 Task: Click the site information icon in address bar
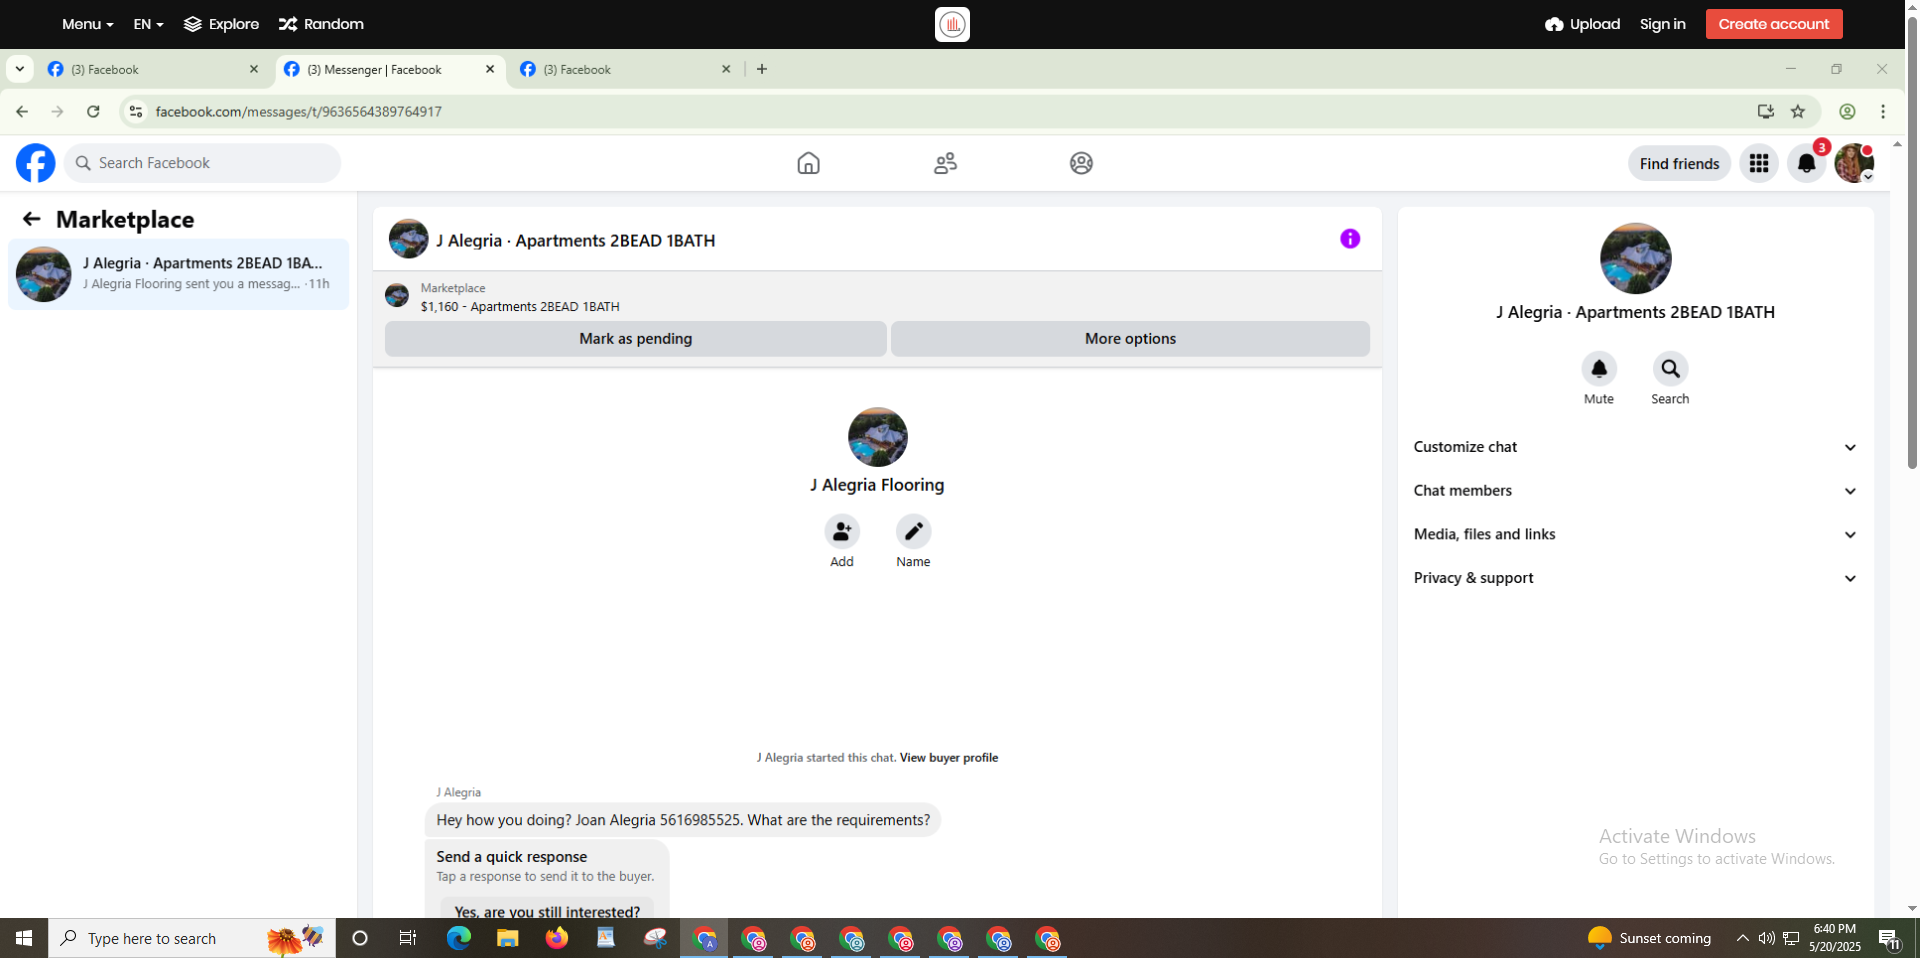point(136,112)
